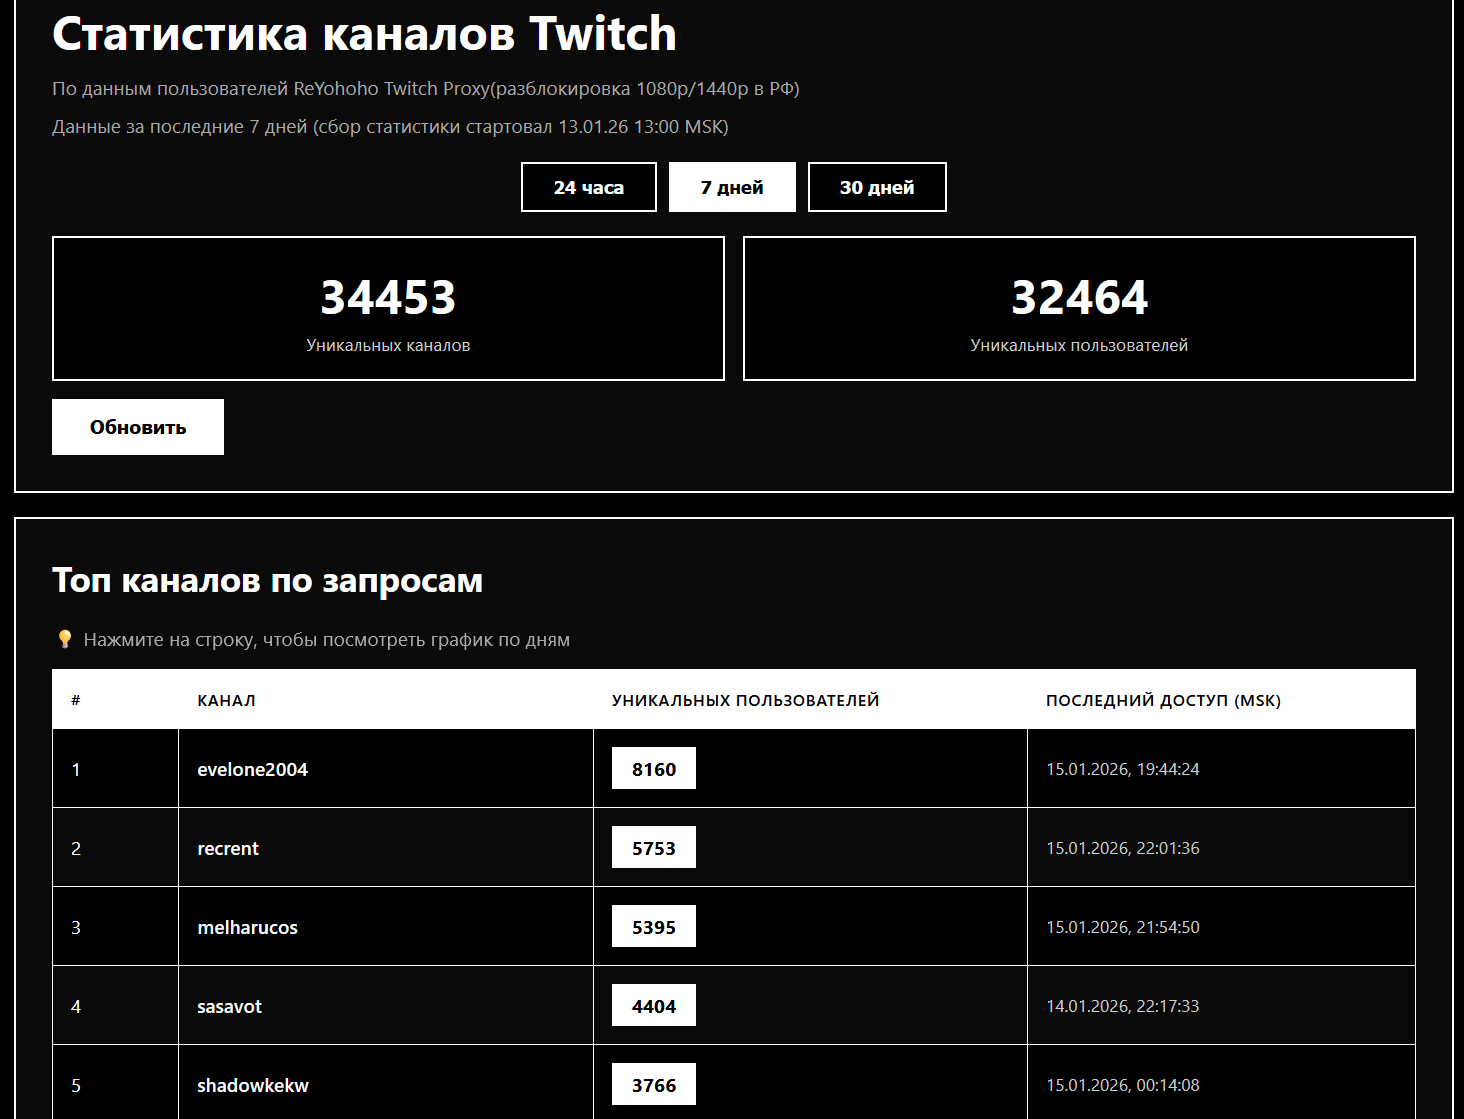Click the Обновить button
The image size is (1464, 1119).
pyautogui.click(x=138, y=427)
